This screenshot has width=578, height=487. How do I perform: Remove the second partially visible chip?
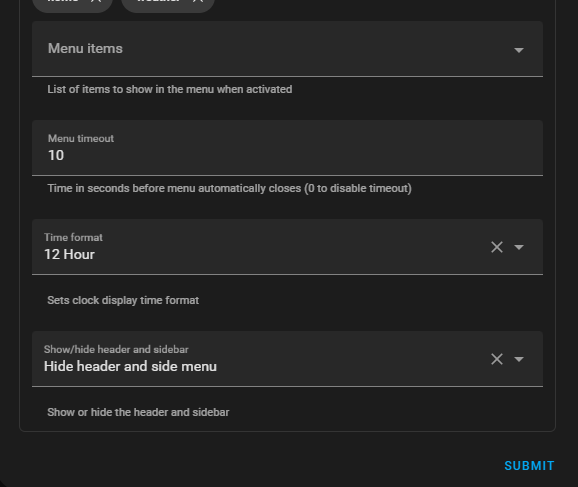(198, 1)
